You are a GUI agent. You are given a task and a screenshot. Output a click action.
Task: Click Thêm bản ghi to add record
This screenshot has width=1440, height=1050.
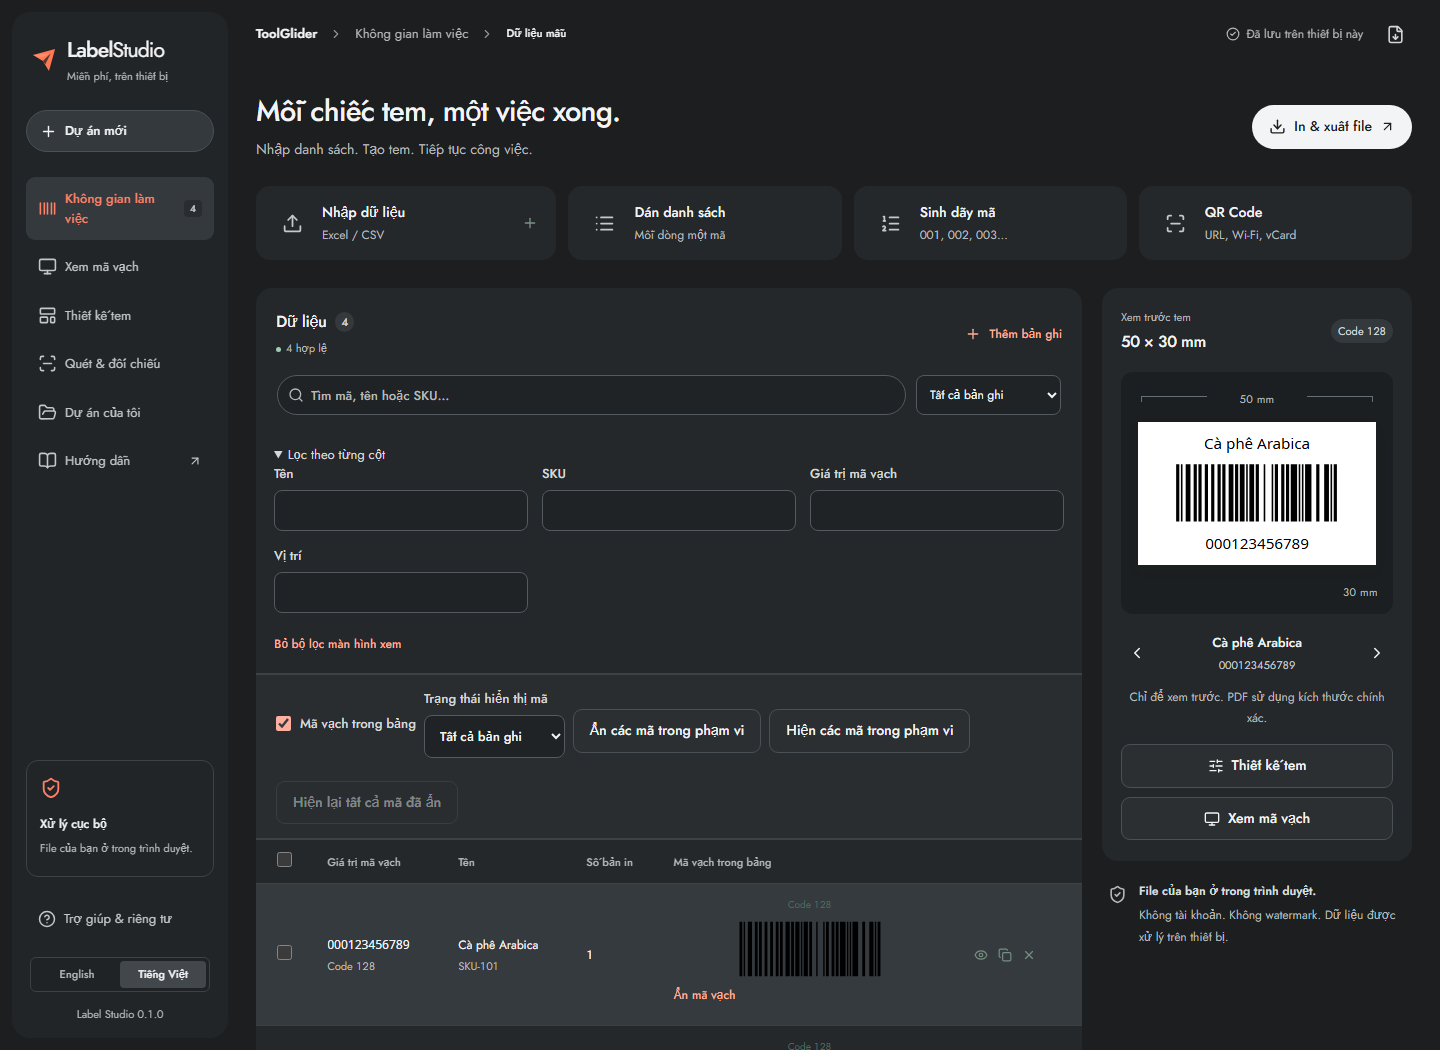(x=1014, y=334)
